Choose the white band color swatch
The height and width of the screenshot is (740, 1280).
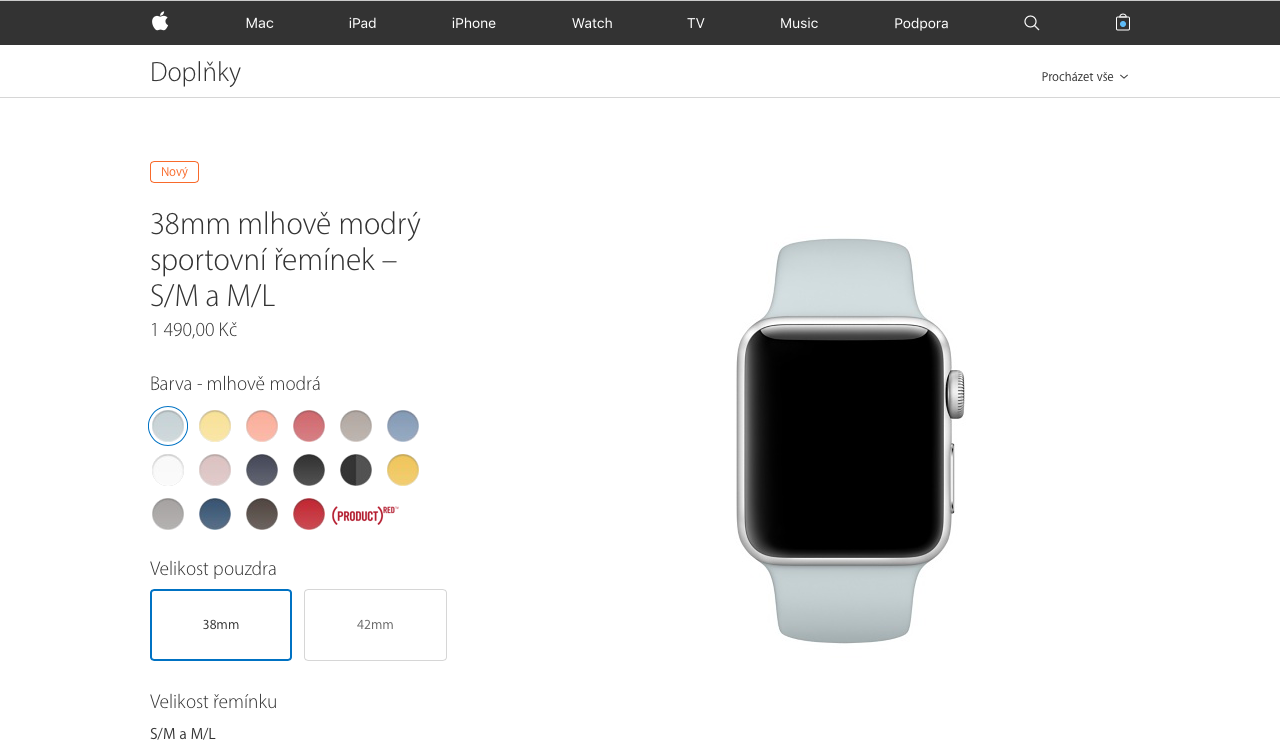pos(168,470)
